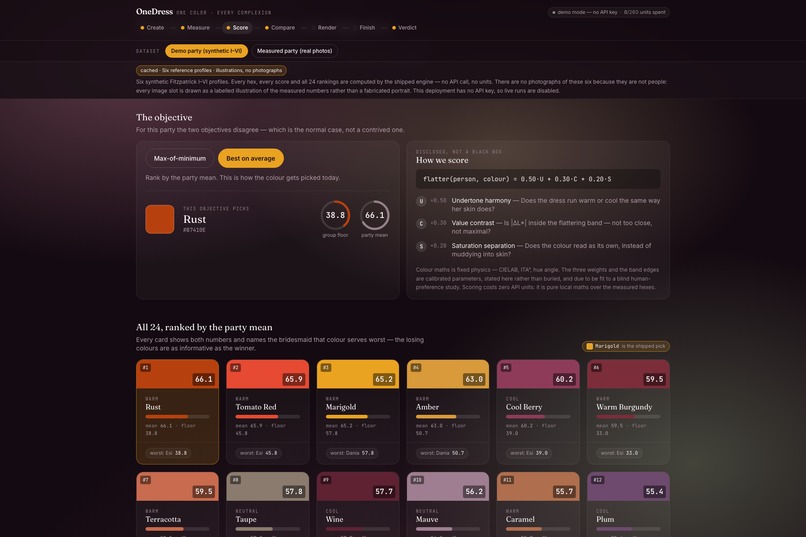Click the 38.8 group floor gauge
The image size is (806, 537).
[335, 215]
